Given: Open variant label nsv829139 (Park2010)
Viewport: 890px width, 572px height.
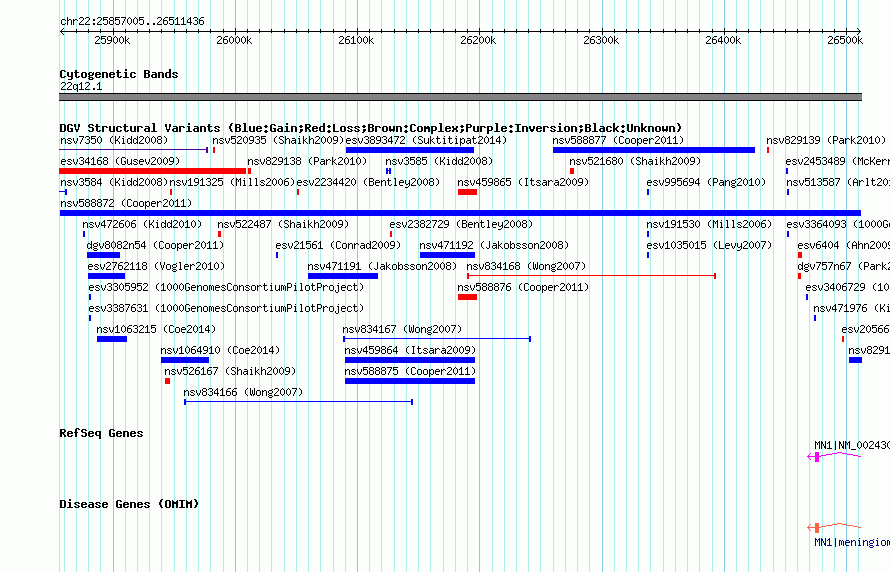Looking at the screenshot, I should pos(826,140).
